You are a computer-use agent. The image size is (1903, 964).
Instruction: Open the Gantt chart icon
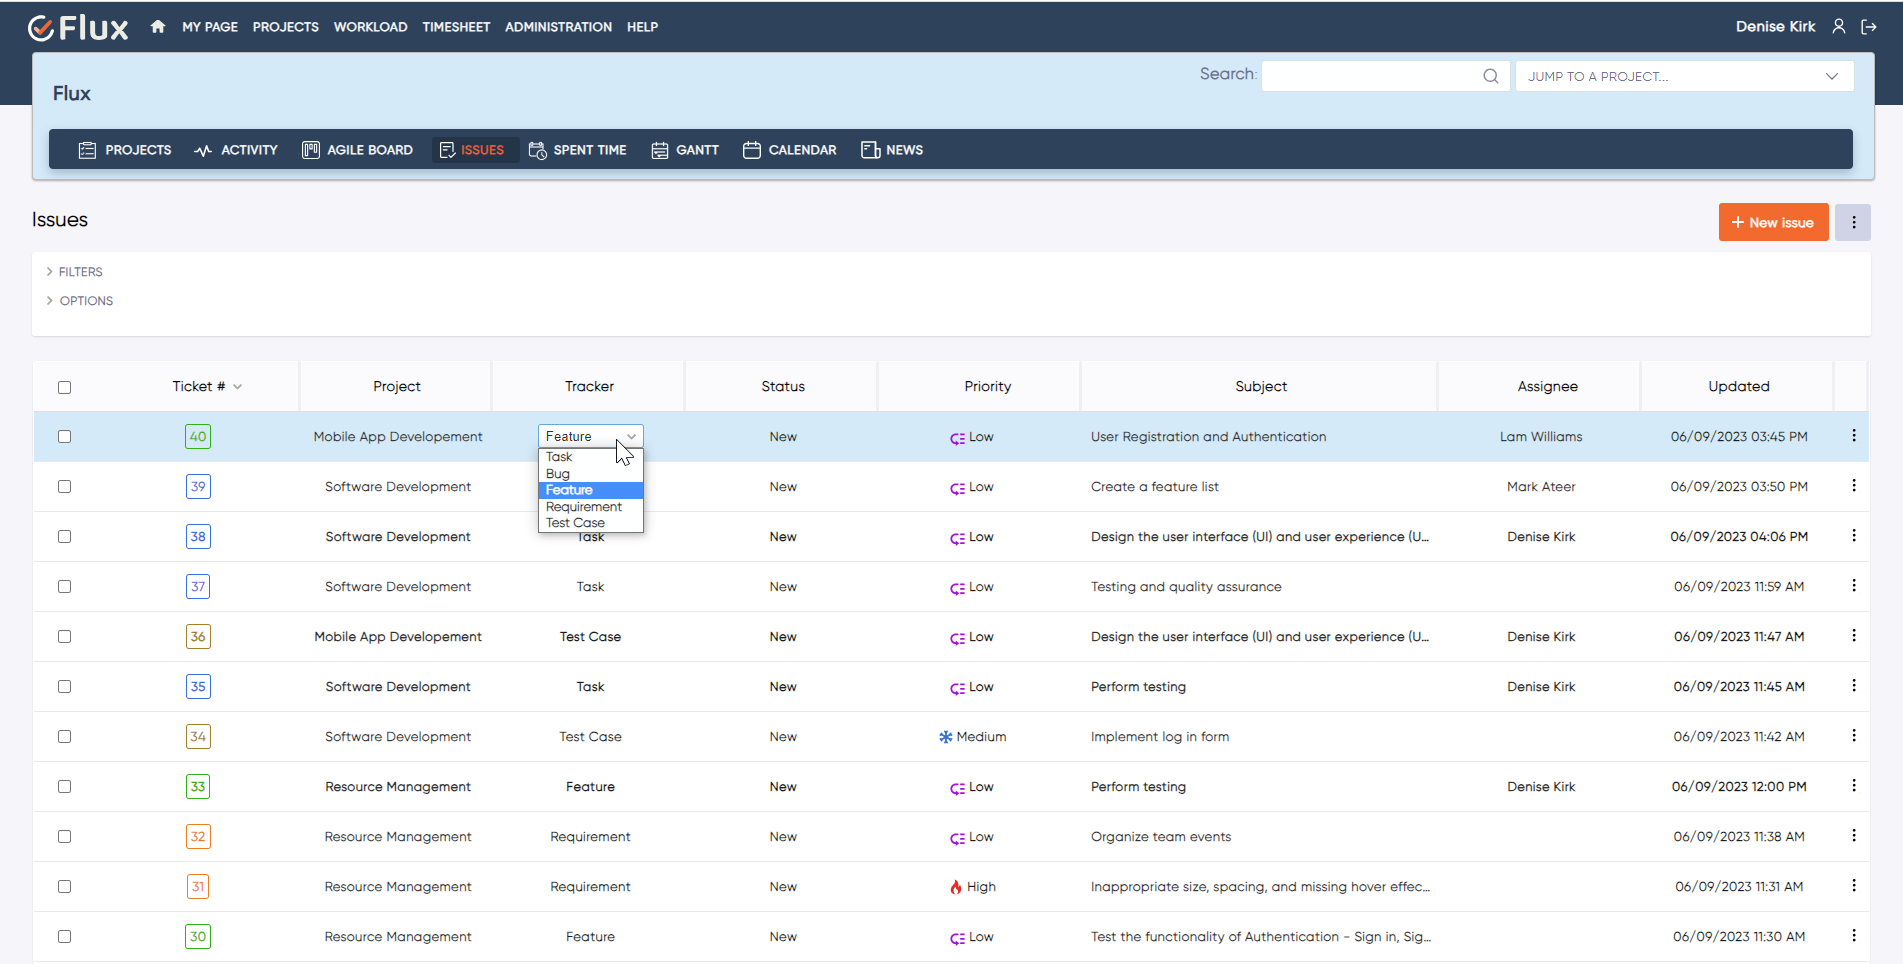click(660, 150)
